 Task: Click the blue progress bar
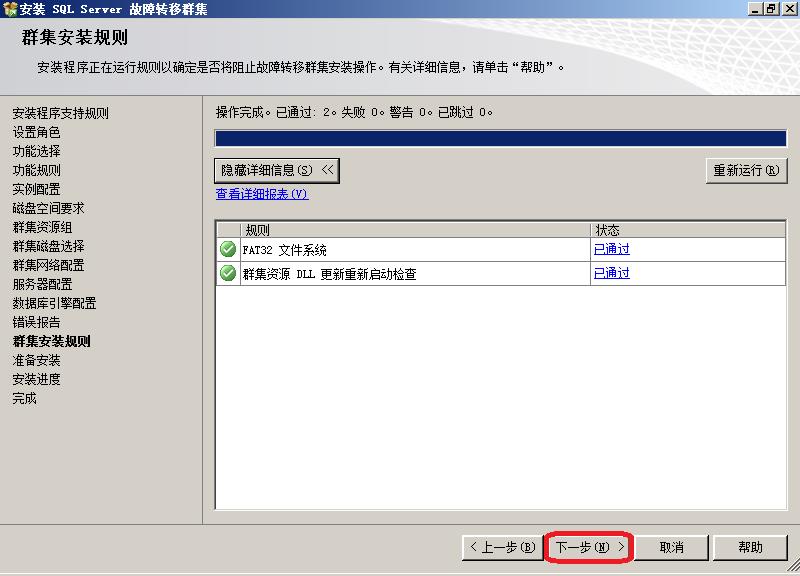point(500,139)
